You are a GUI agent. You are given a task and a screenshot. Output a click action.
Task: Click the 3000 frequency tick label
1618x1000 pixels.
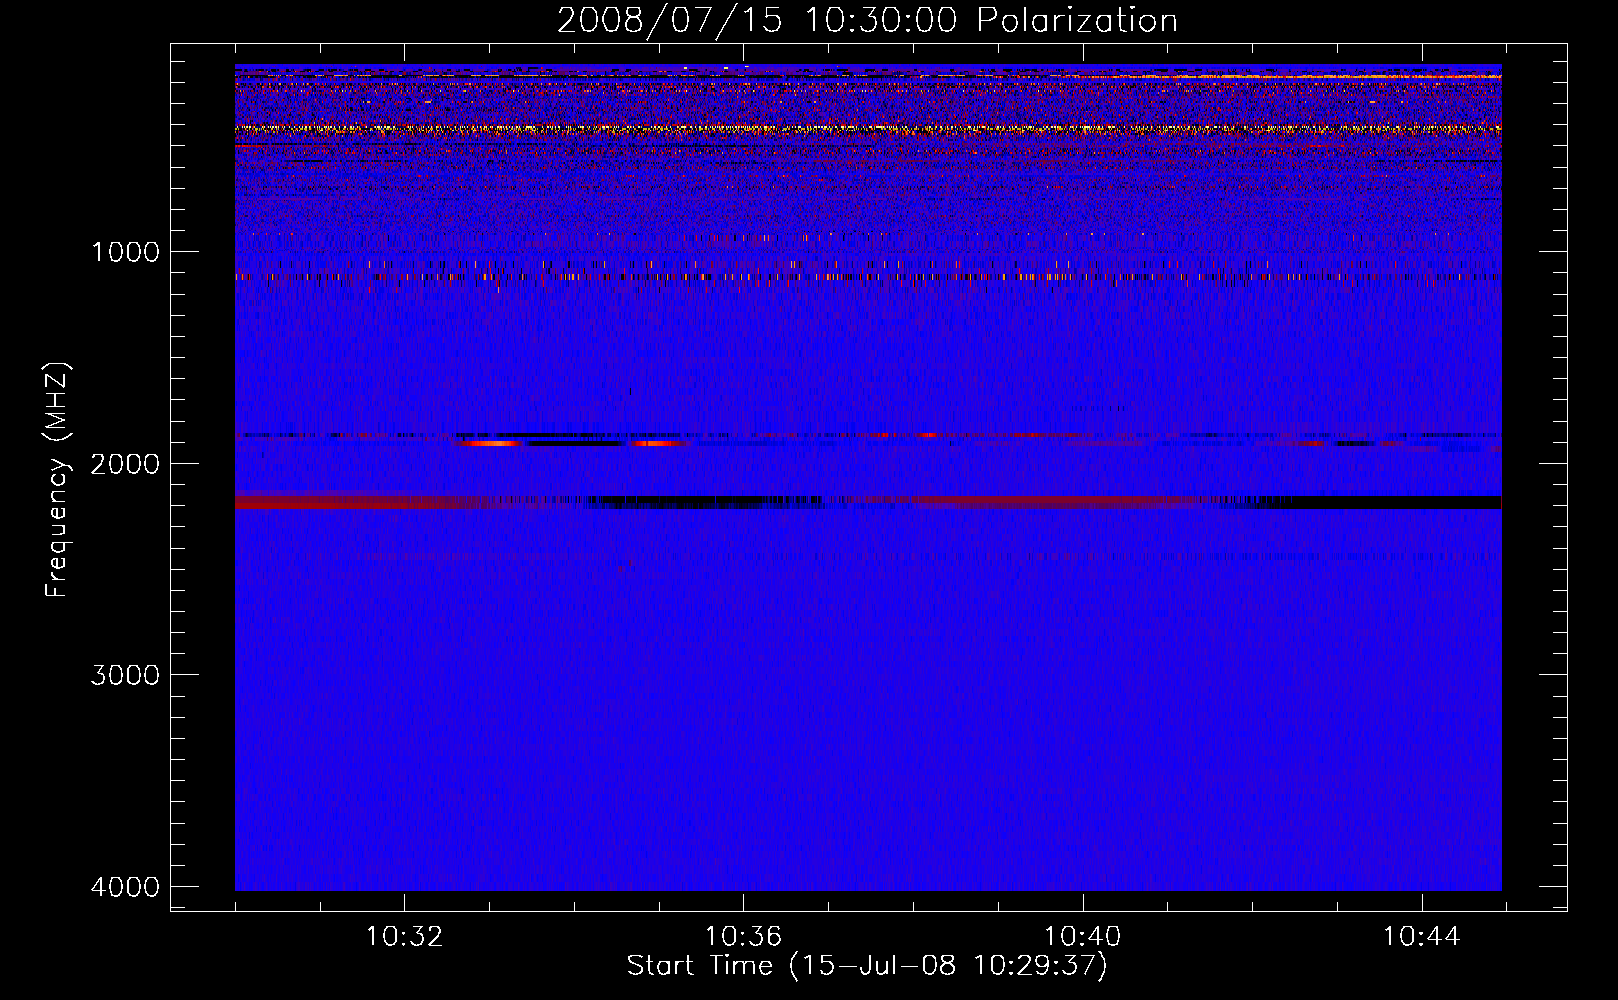pyautogui.click(x=125, y=675)
